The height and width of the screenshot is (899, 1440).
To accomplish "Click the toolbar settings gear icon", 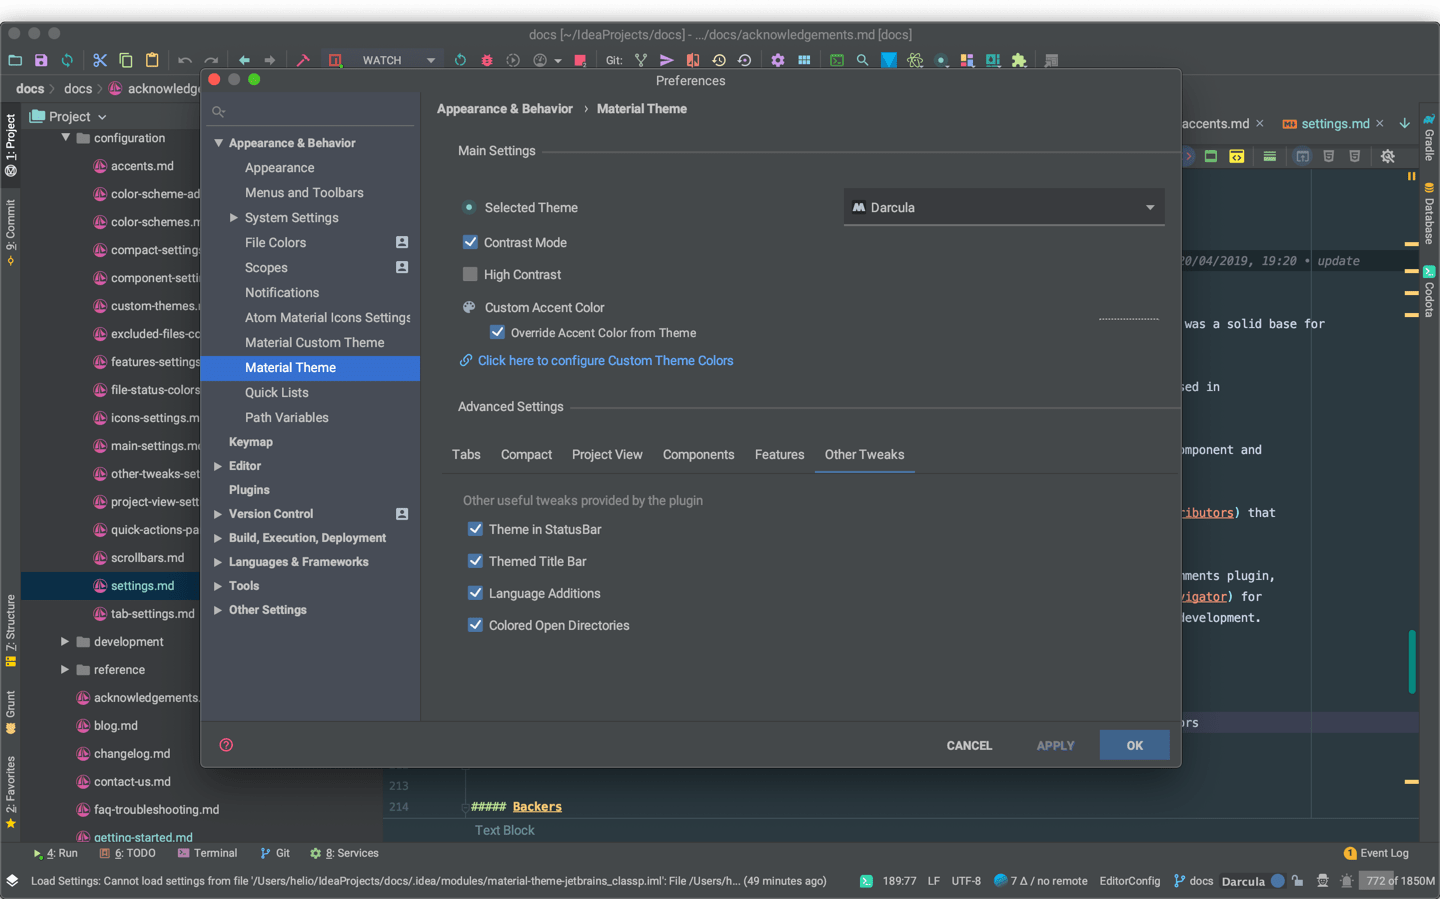I will (777, 60).
